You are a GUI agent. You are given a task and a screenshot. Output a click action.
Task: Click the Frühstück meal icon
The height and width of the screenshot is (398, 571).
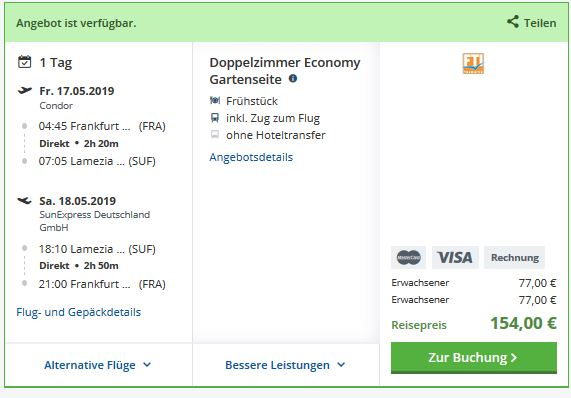(x=215, y=100)
